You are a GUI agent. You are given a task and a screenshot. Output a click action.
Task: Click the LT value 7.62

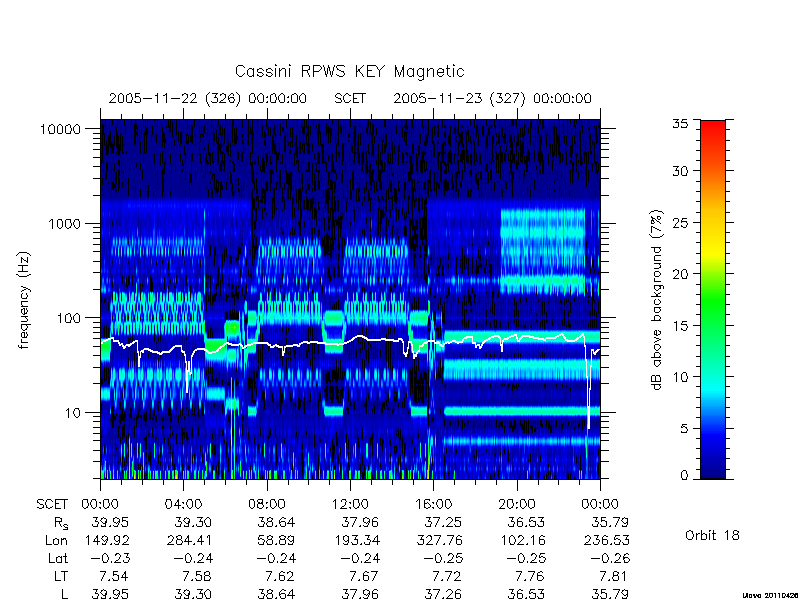coord(280,576)
